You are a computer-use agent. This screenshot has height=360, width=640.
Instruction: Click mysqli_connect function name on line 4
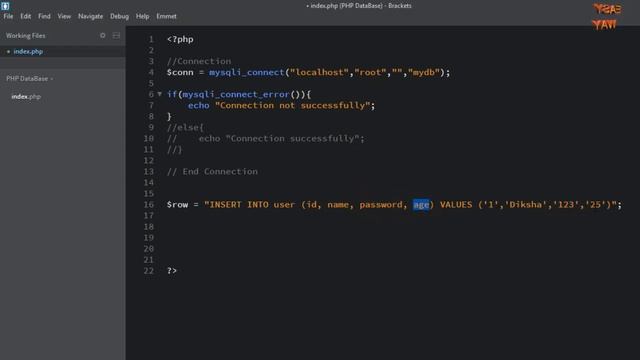click(247, 72)
